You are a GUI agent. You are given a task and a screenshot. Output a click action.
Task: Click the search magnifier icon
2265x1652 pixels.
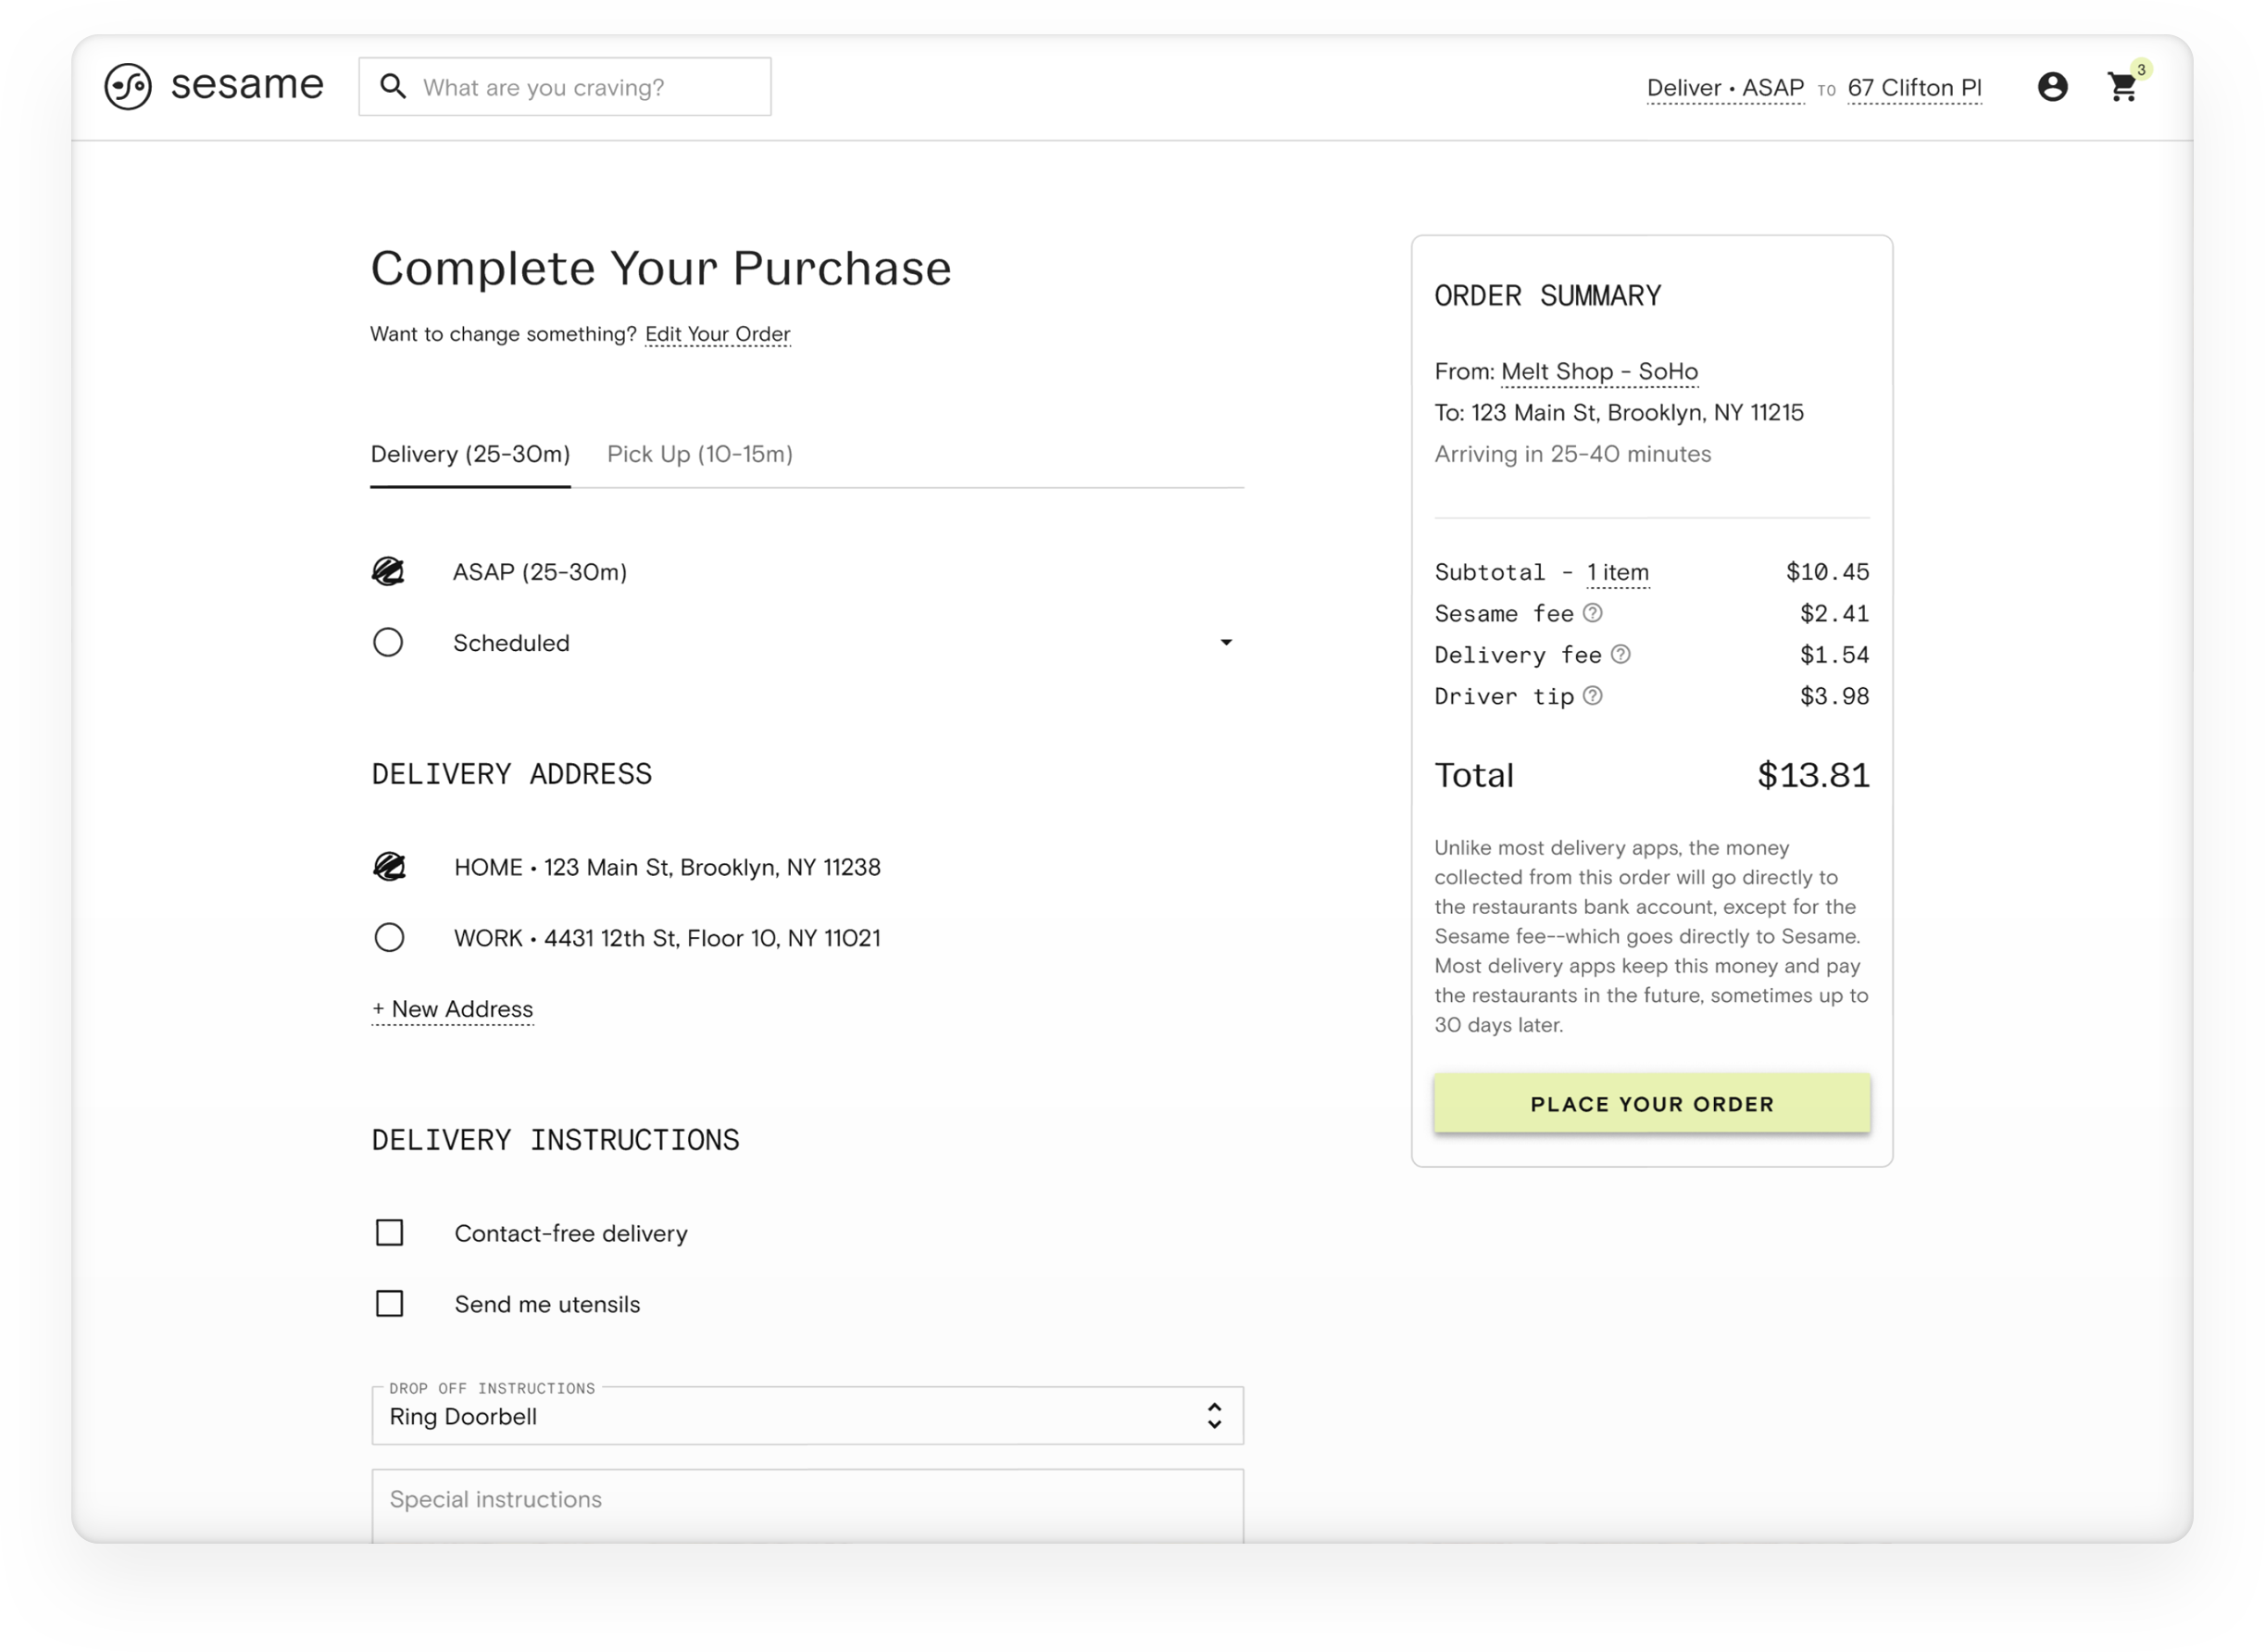pos(393,87)
